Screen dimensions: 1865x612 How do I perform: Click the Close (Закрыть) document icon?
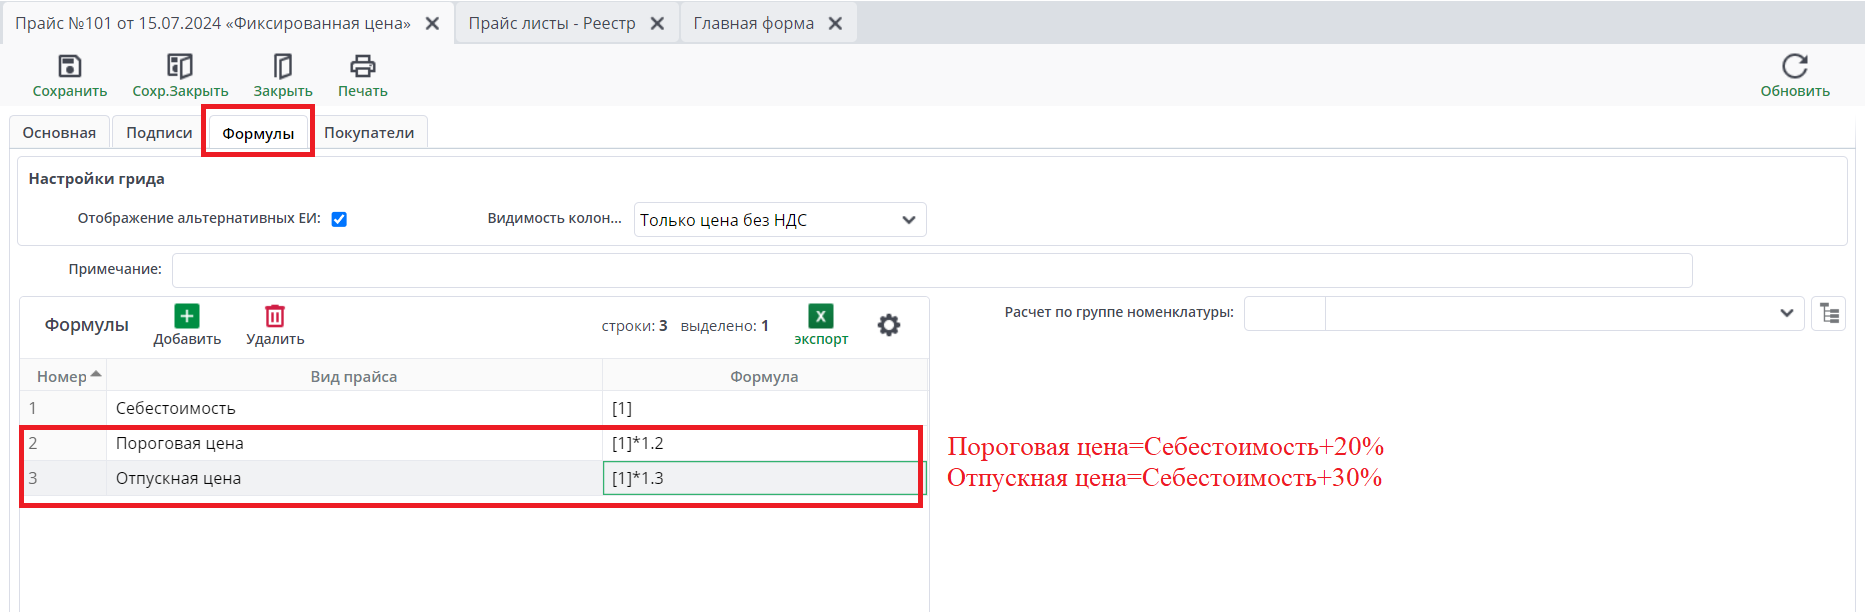283,67
